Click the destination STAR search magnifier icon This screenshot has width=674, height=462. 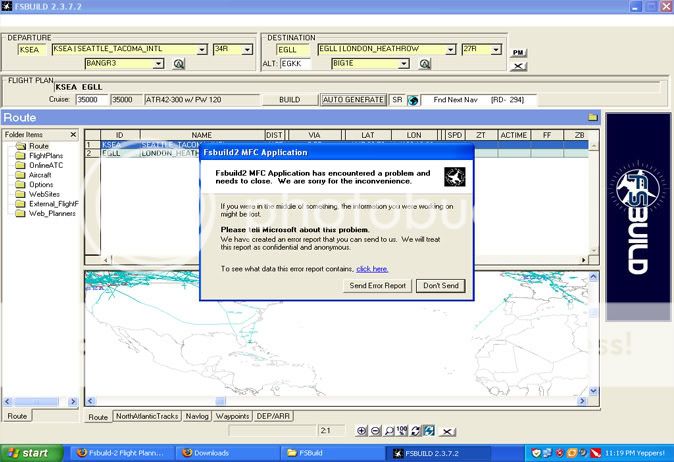[424, 64]
